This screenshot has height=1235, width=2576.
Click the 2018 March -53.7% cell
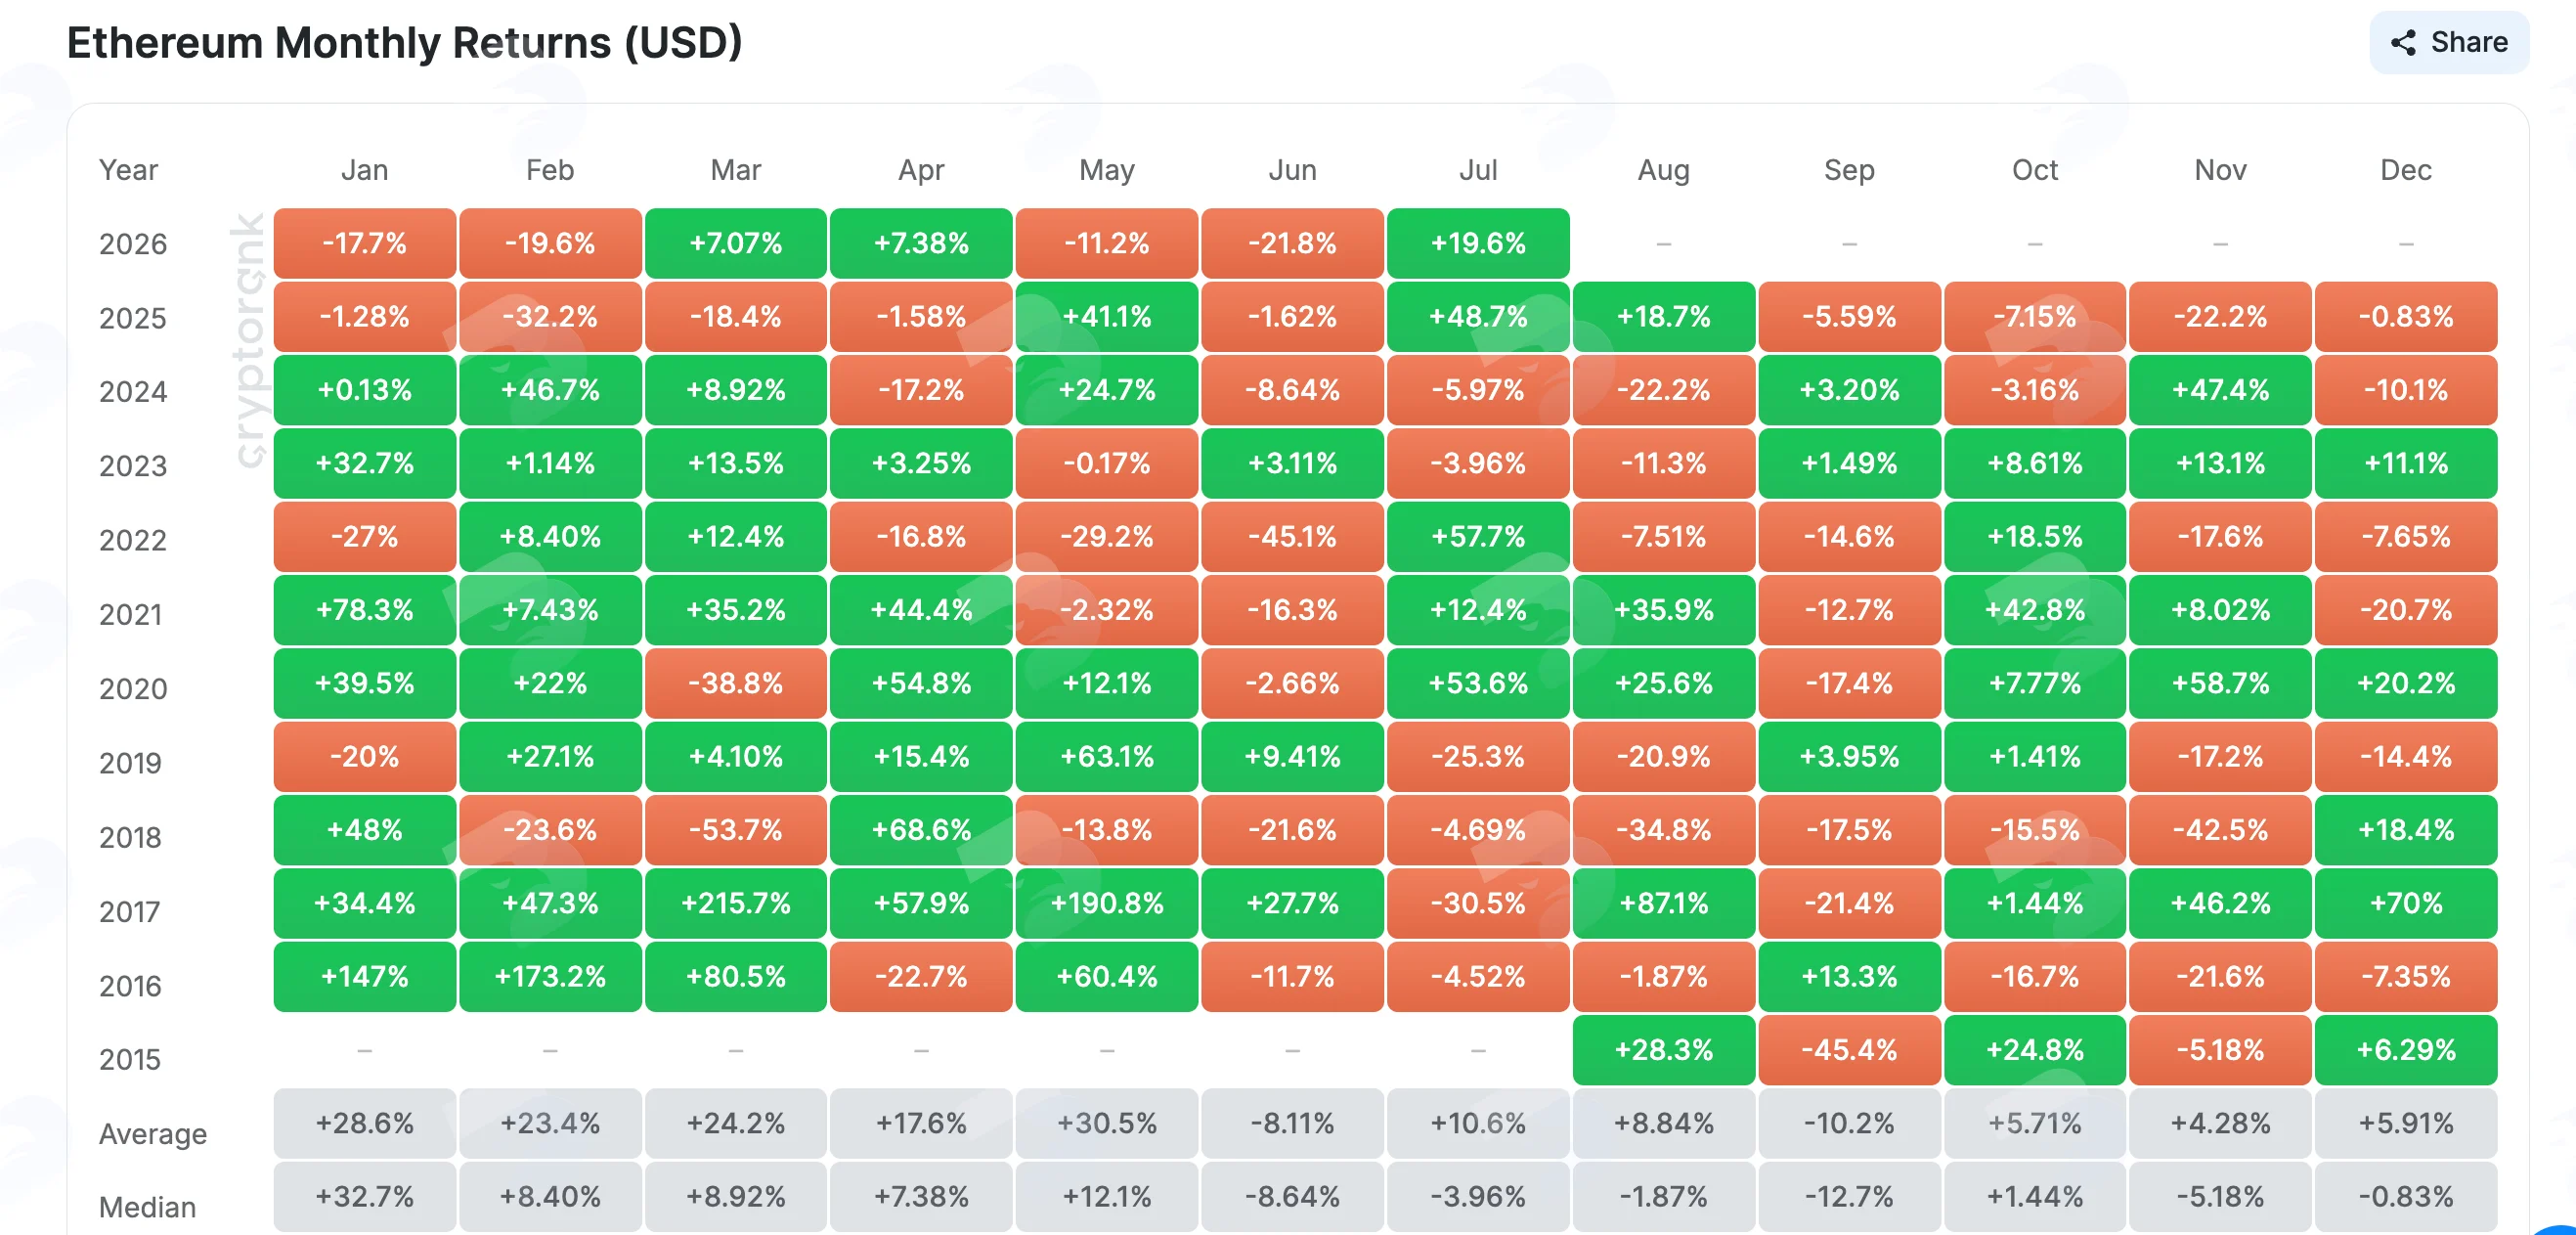coord(735,830)
